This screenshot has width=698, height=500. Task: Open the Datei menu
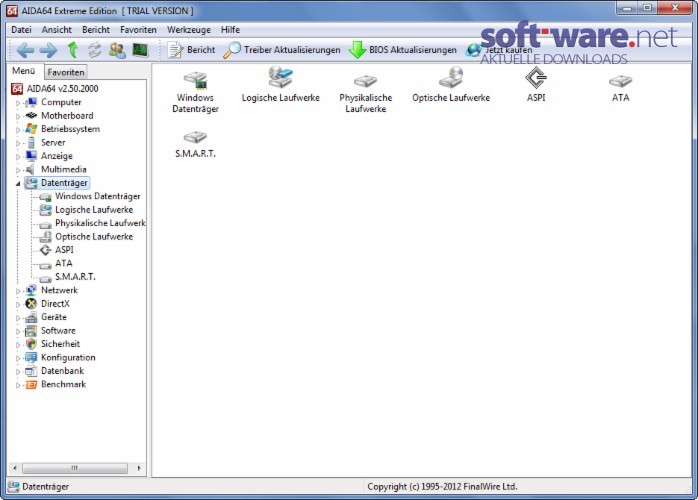(x=21, y=30)
